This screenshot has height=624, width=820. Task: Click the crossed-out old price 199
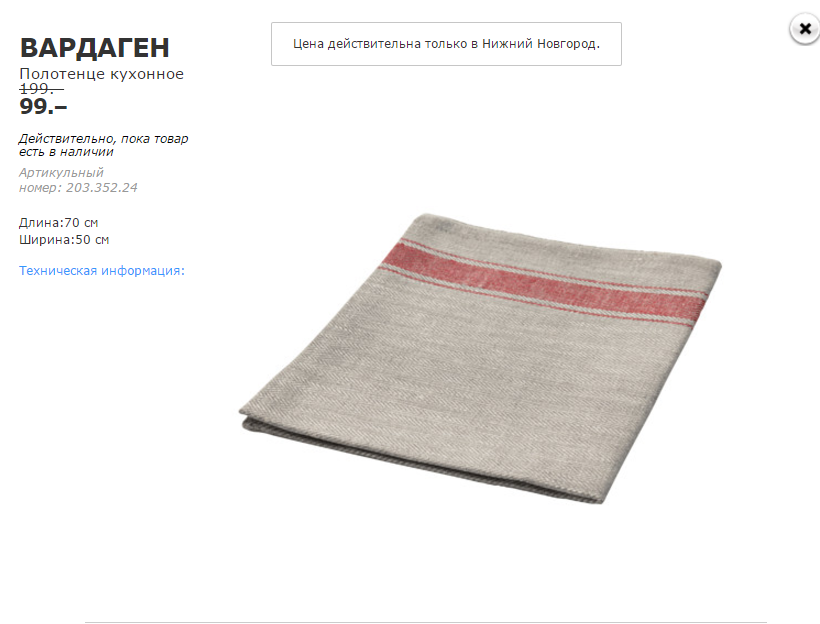[41, 89]
